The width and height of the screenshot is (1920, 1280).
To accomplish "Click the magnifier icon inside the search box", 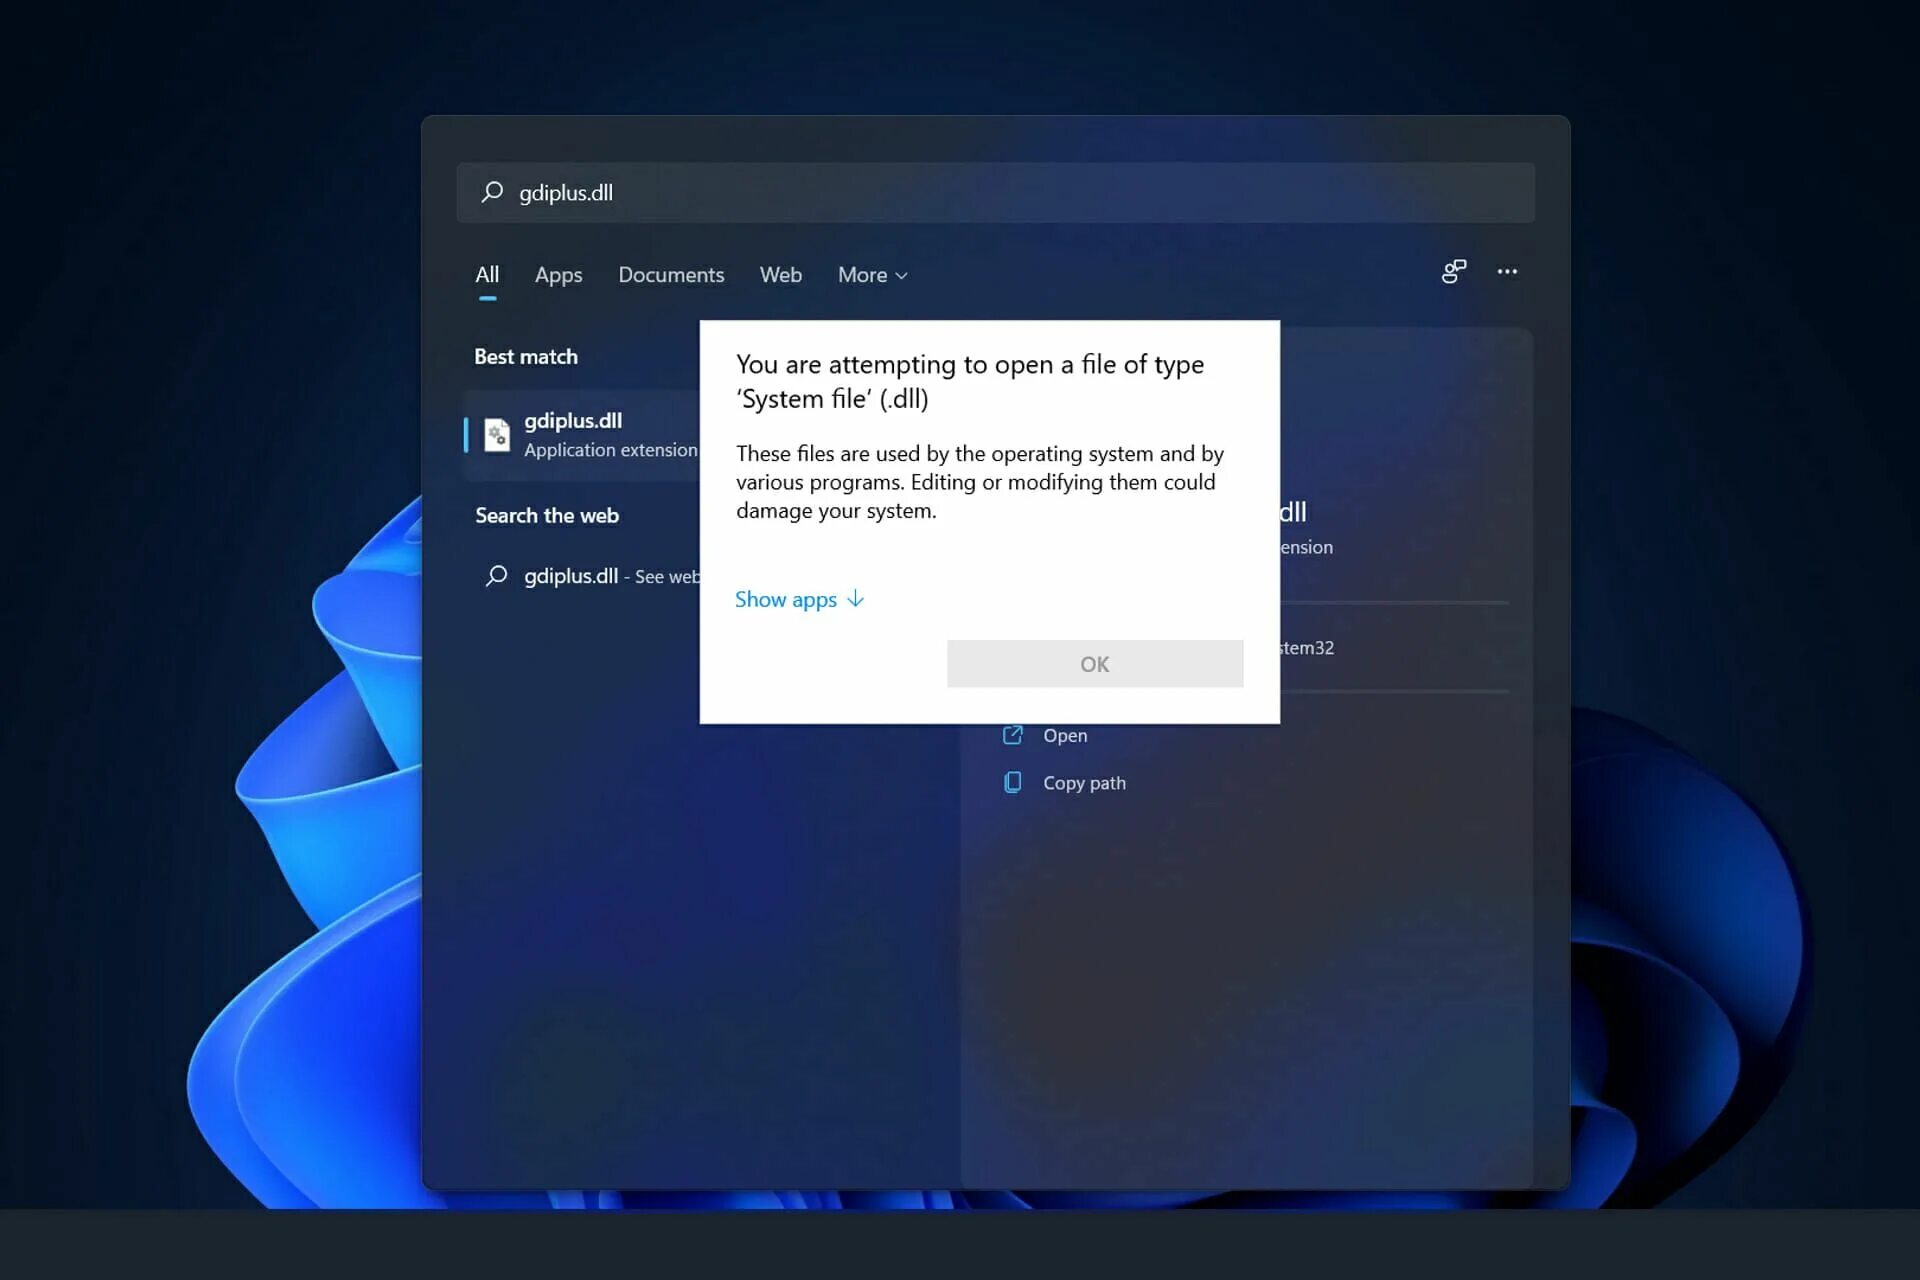I will (x=493, y=192).
